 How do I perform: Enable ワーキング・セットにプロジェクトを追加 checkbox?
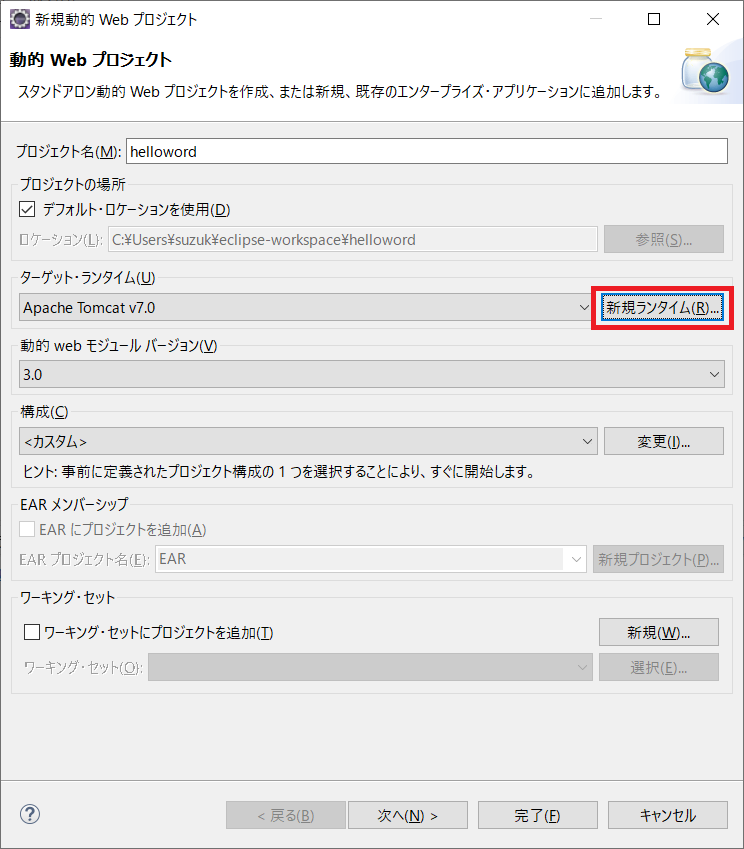(x=32, y=632)
